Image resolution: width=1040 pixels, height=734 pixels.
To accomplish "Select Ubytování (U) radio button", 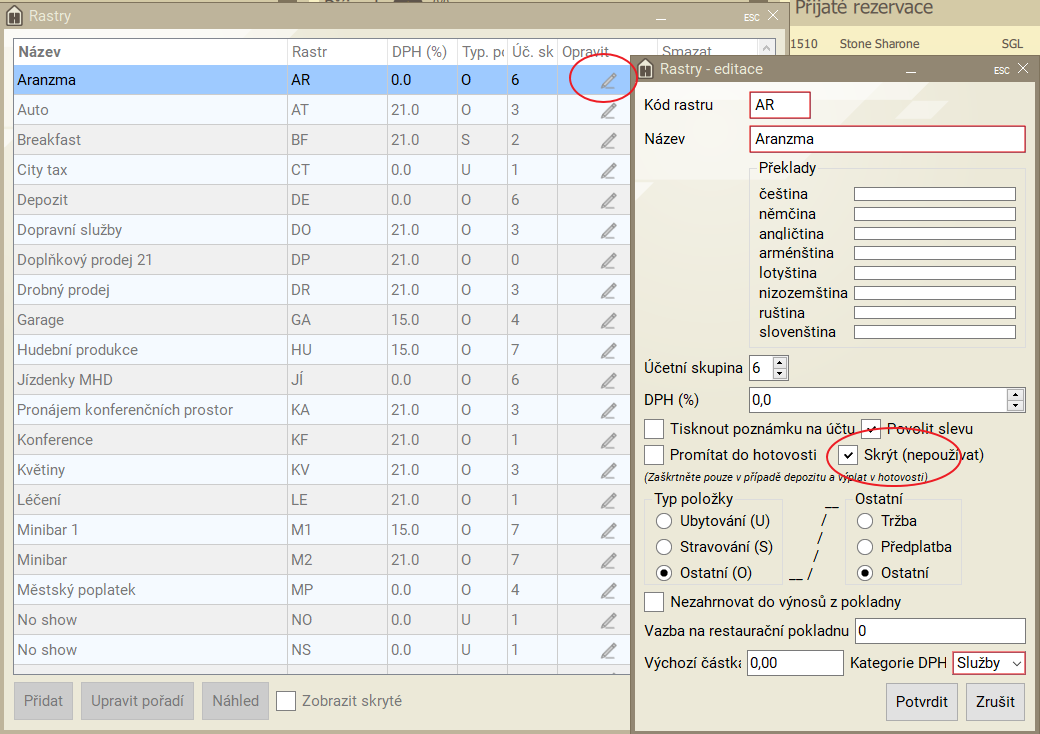I will coord(664,521).
